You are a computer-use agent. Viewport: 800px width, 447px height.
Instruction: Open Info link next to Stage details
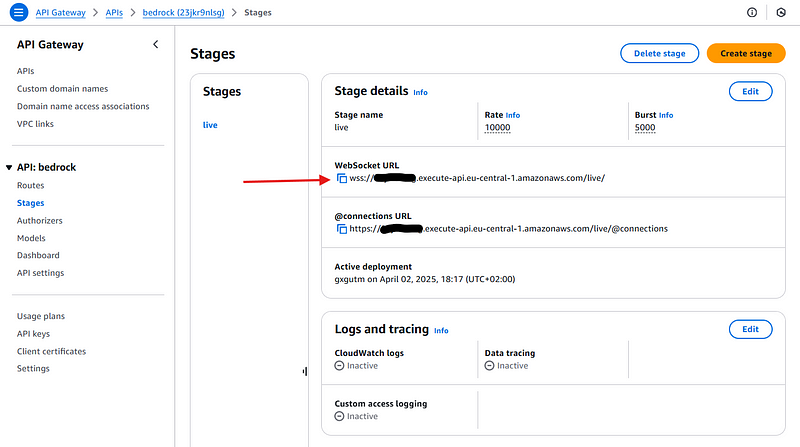420,92
